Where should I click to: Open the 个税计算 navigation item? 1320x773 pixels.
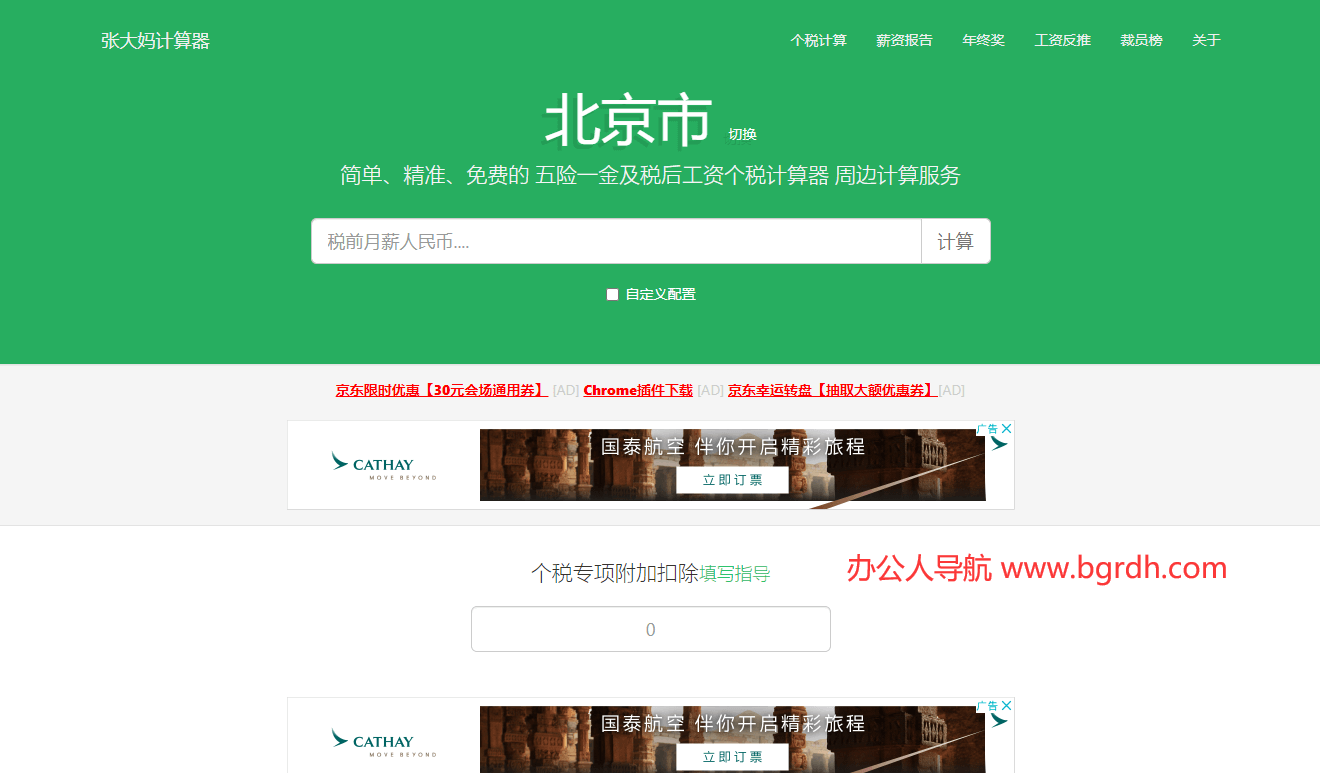coord(819,40)
